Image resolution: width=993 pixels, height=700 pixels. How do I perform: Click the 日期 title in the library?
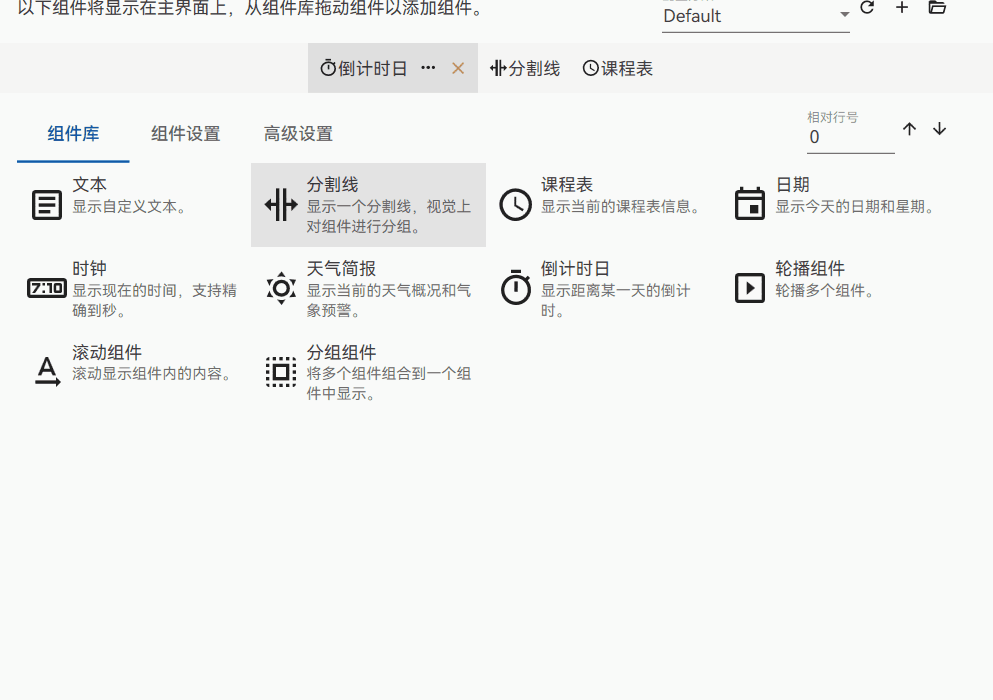click(x=792, y=184)
